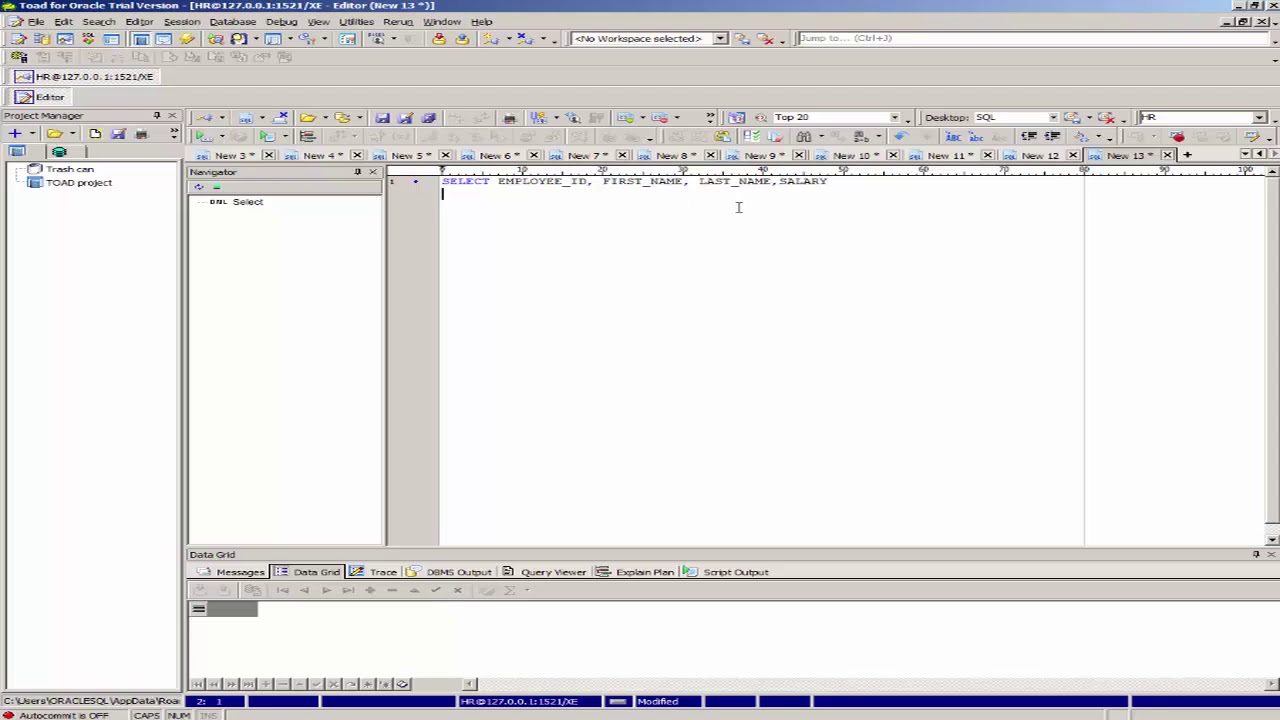This screenshot has width=1280, height=720.
Task: Click the HR@127.0.0.1:1521/XE connection button
Action: [85, 77]
